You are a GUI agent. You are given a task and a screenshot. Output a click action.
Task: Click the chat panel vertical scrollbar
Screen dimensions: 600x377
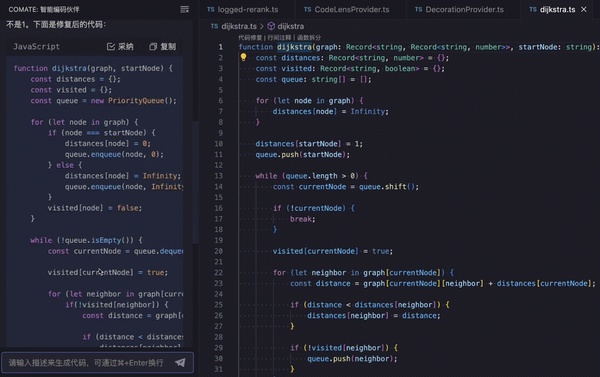(x=195, y=182)
